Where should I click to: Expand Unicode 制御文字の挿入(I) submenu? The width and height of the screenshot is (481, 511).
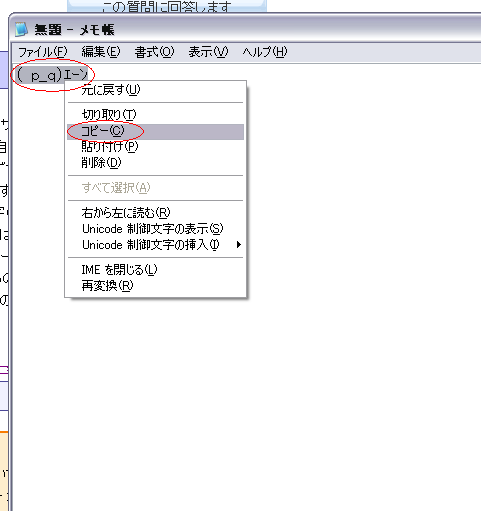click(155, 245)
